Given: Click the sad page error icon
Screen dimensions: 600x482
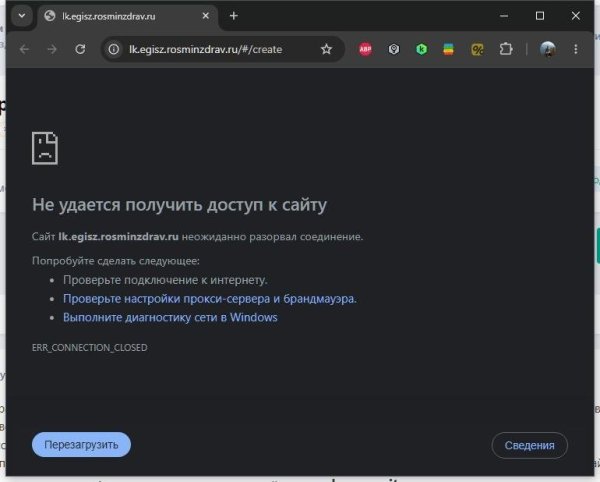Looking at the screenshot, I should 45,148.
